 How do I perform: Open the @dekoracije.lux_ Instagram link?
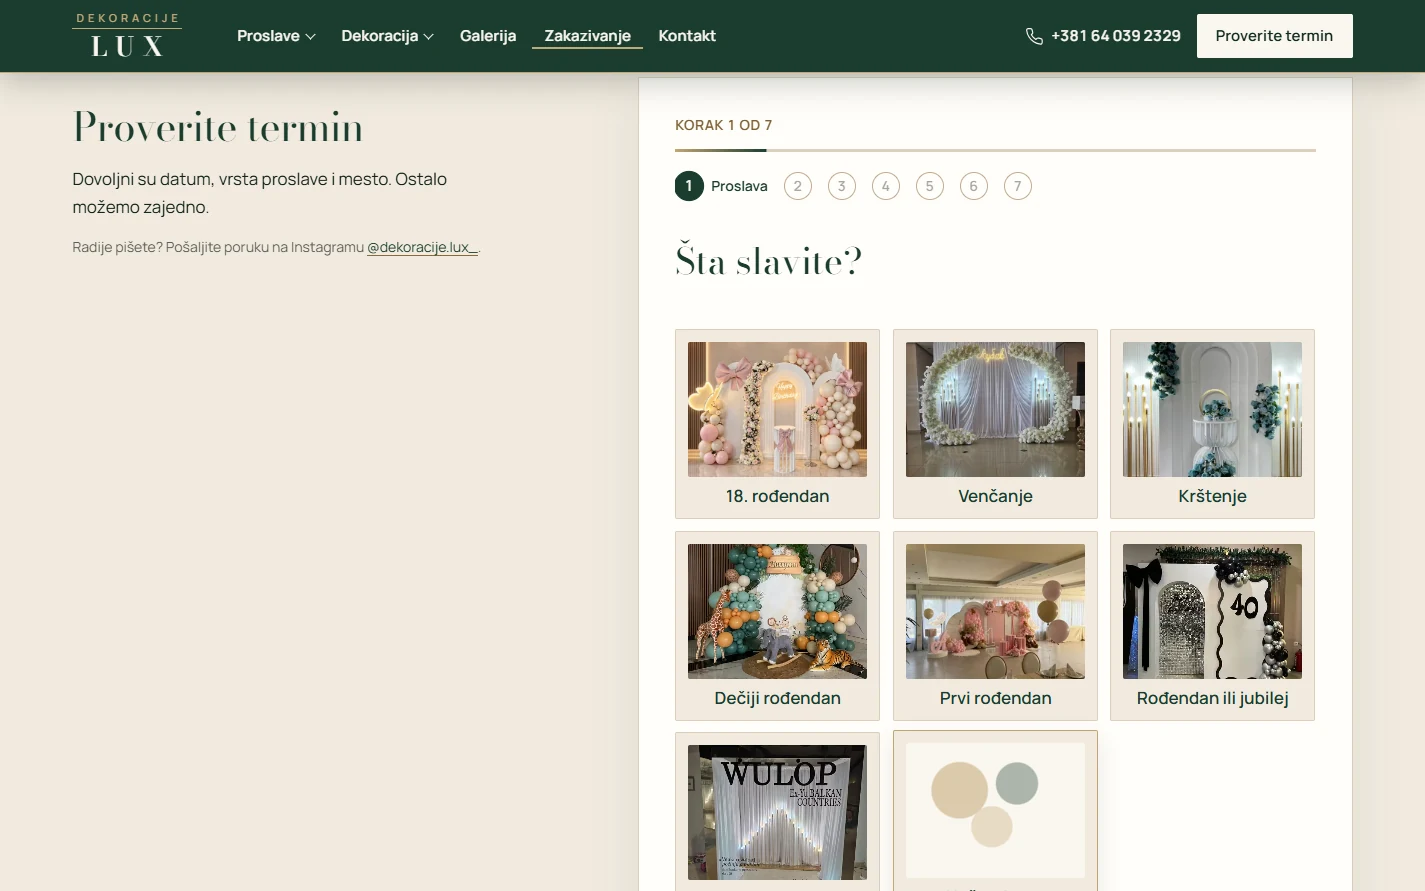(x=422, y=247)
